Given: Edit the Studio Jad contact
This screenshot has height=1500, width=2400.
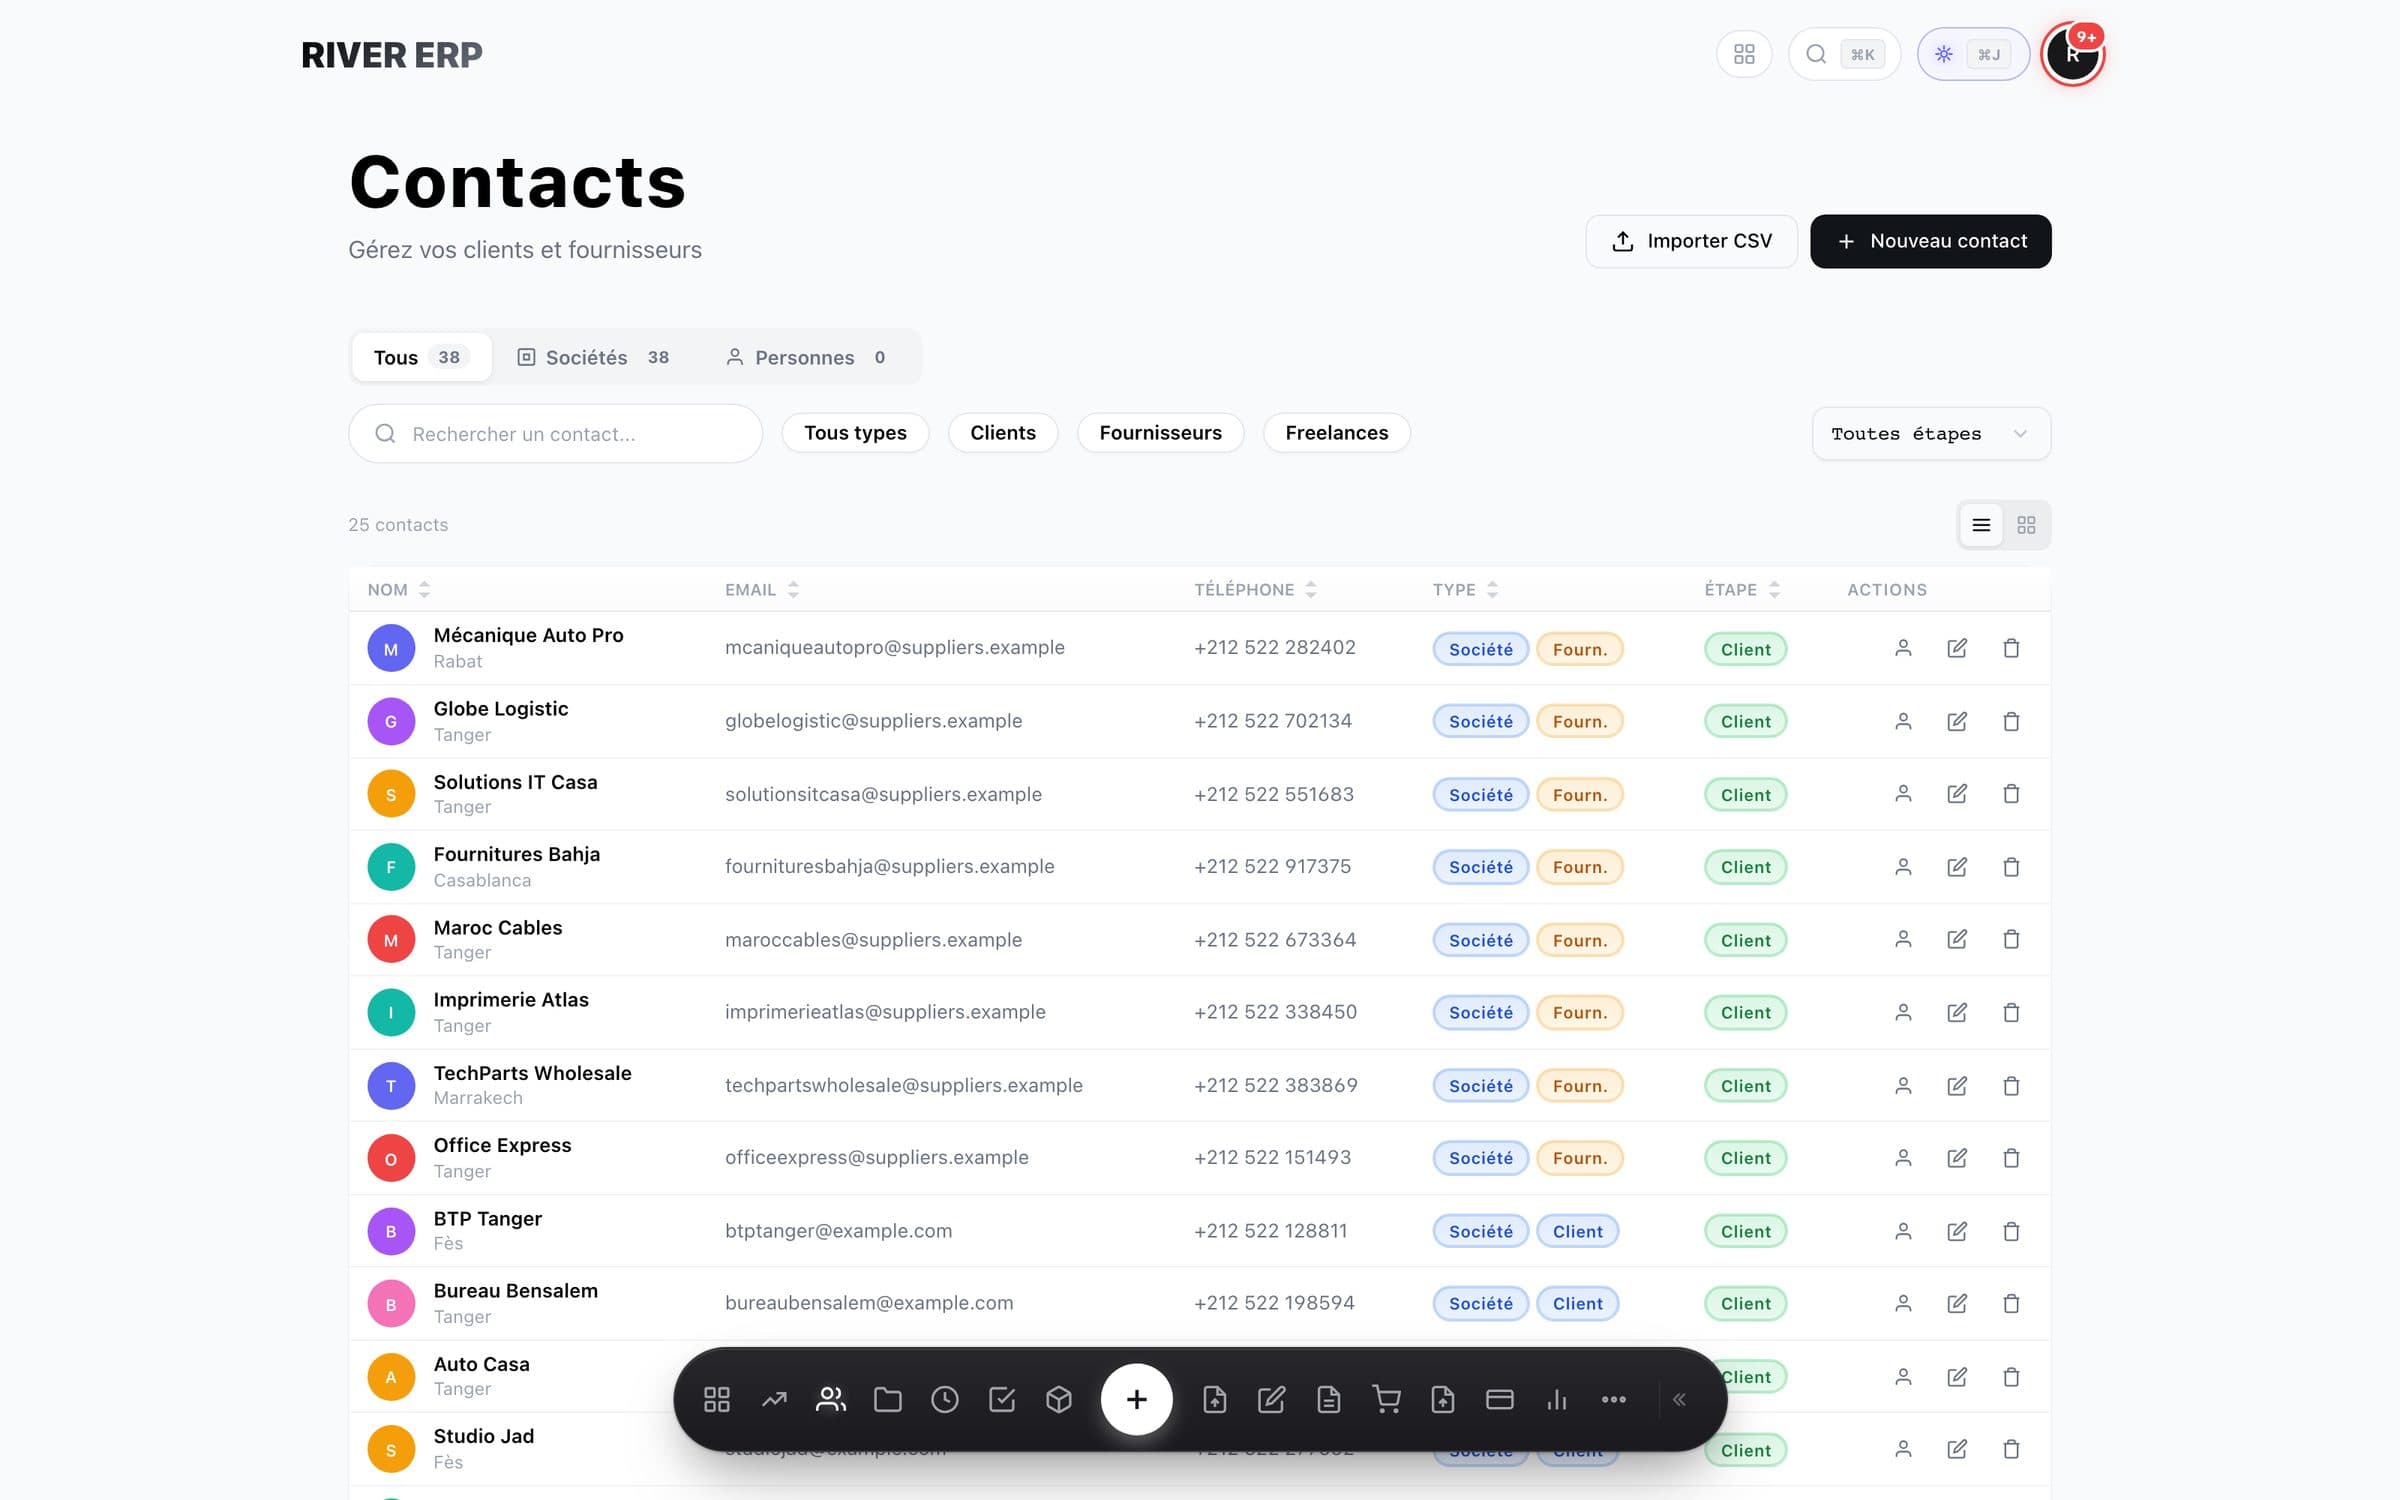Looking at the screenshot, I should 1957,1449.
